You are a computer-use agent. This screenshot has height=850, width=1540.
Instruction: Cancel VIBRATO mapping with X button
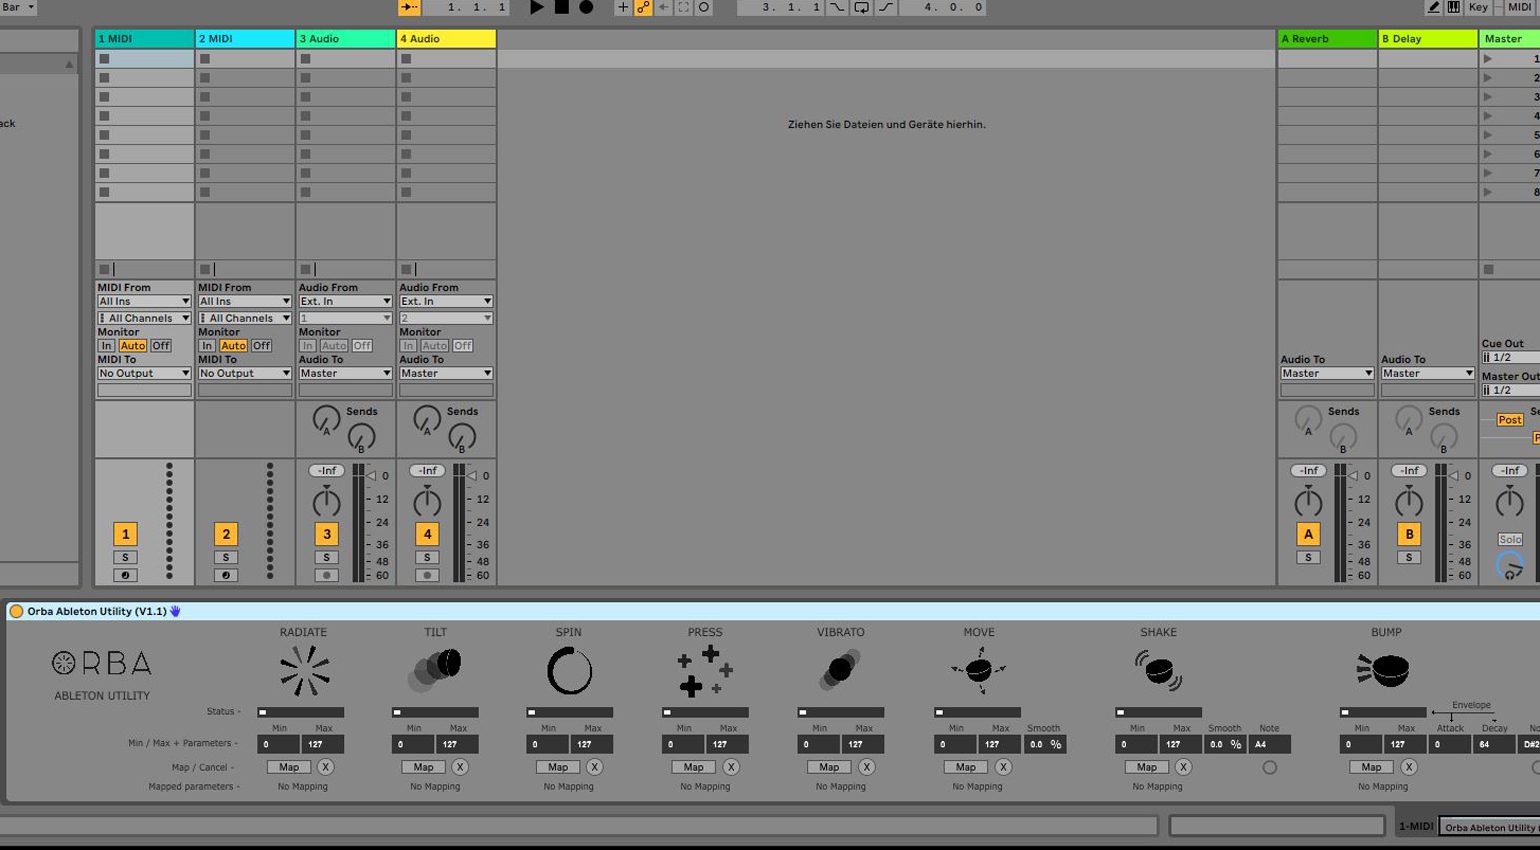coord(867,767)
